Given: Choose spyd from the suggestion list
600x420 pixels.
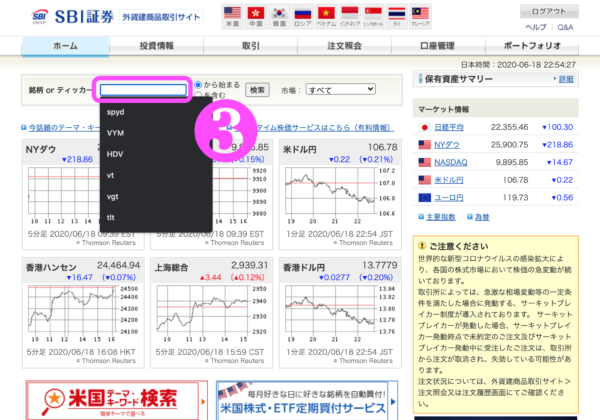Looking at the screenshot, I should 156,112.
